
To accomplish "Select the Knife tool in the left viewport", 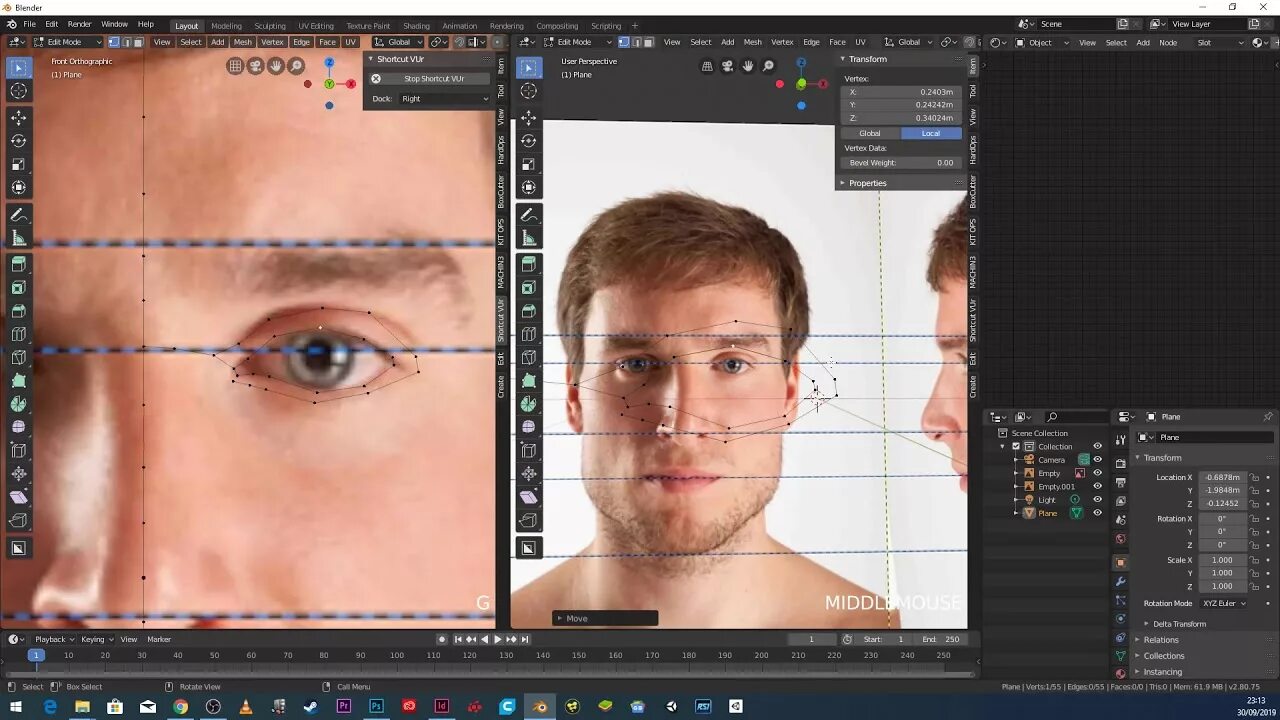I will click(x=18, y=357).
